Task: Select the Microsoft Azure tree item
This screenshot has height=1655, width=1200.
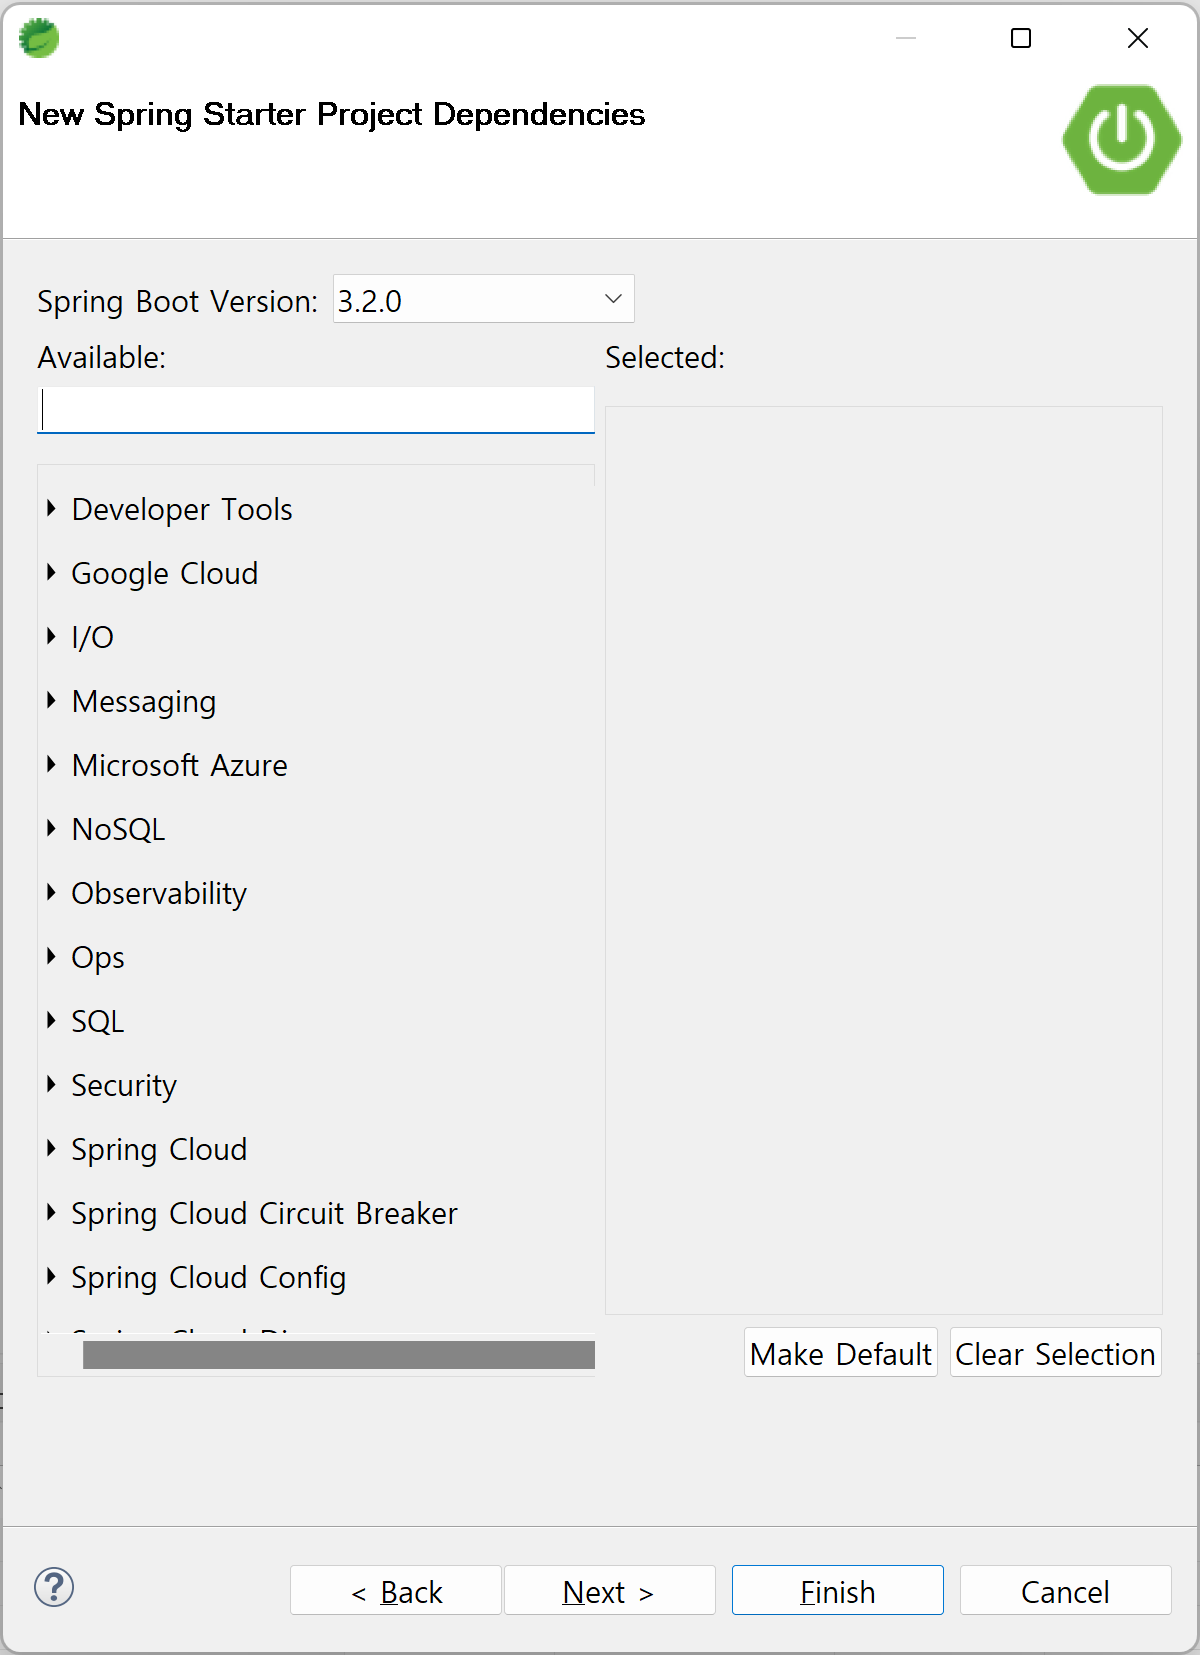Action: point(180,765)
